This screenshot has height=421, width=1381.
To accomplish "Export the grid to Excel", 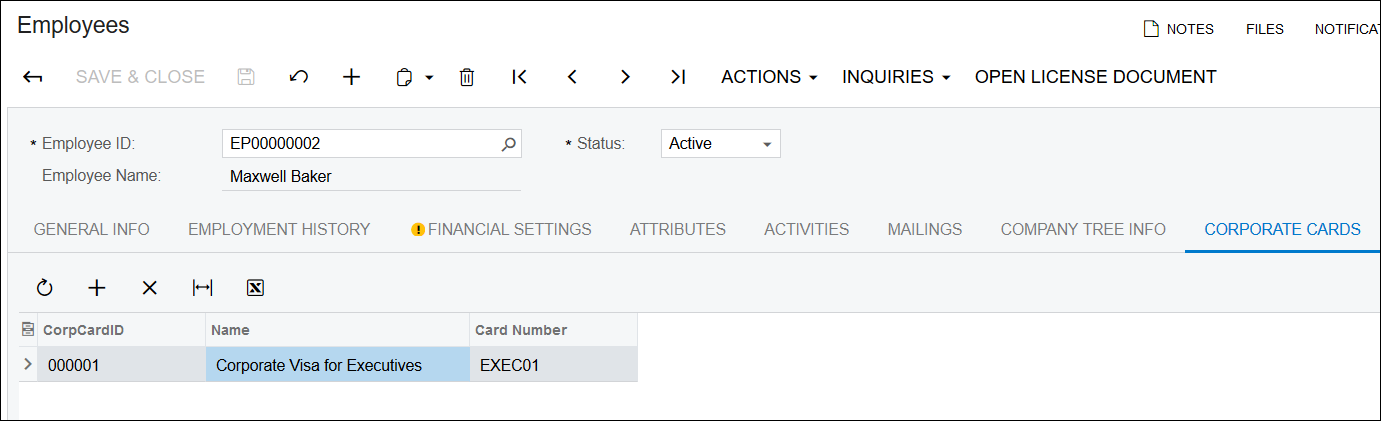I will point(255,288).
